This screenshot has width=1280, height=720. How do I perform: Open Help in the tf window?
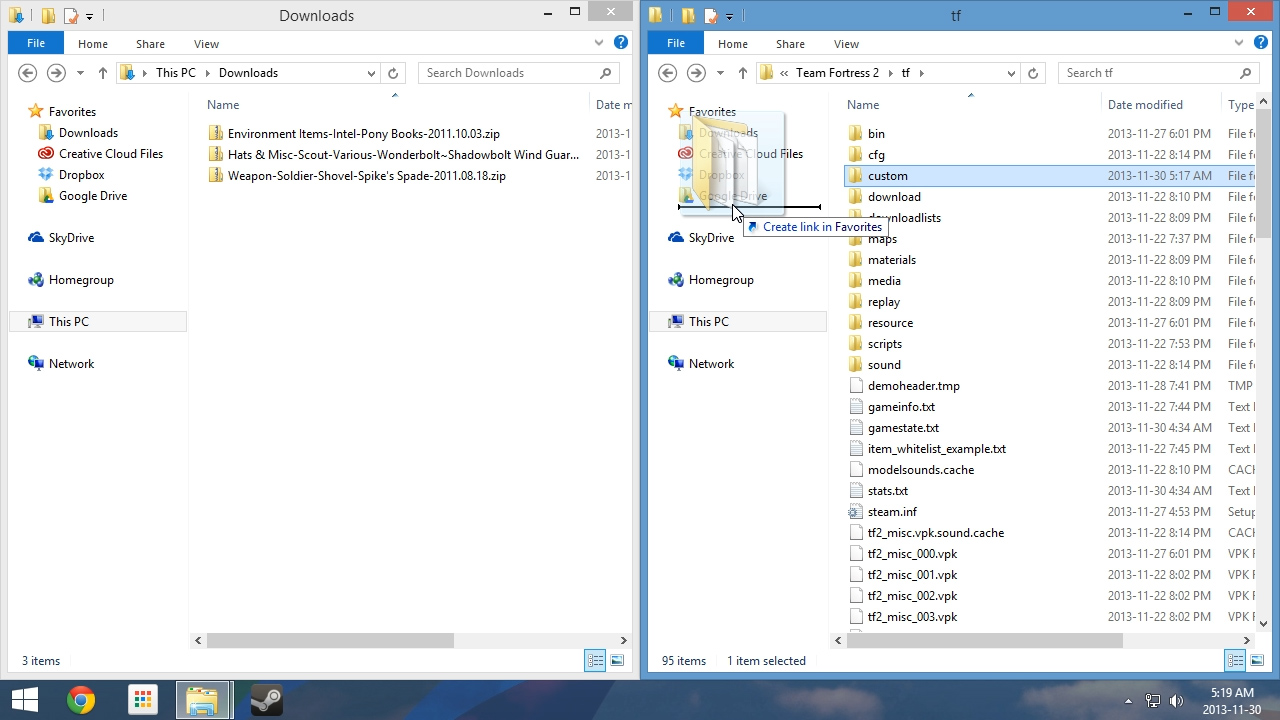click(x=1261, y=43)
